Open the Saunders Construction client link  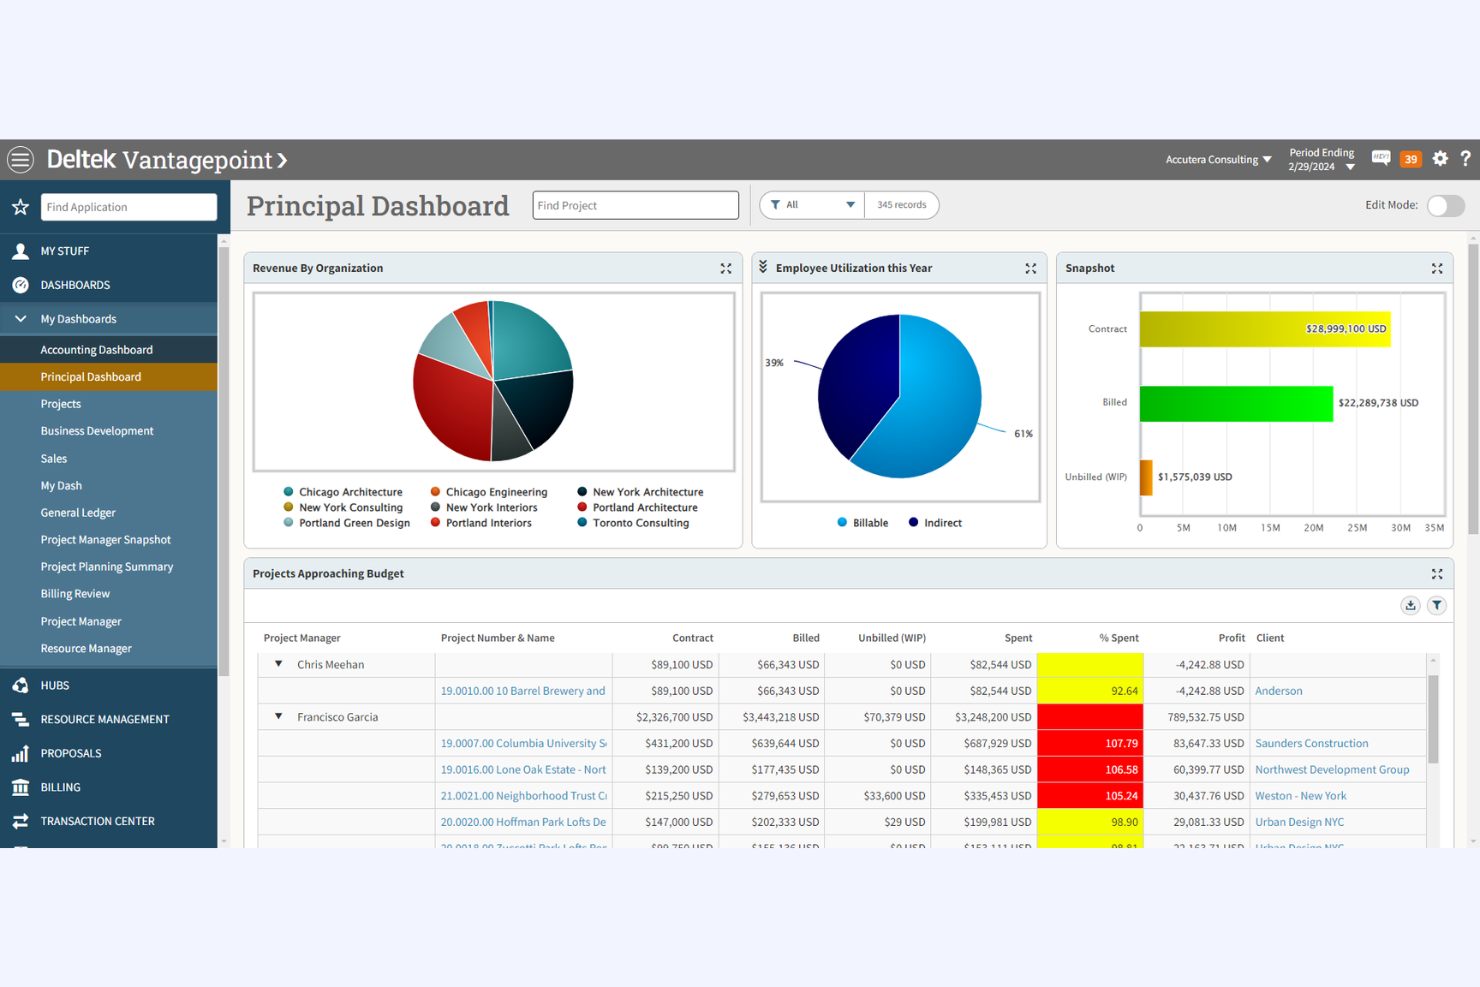coord(1311,743)
